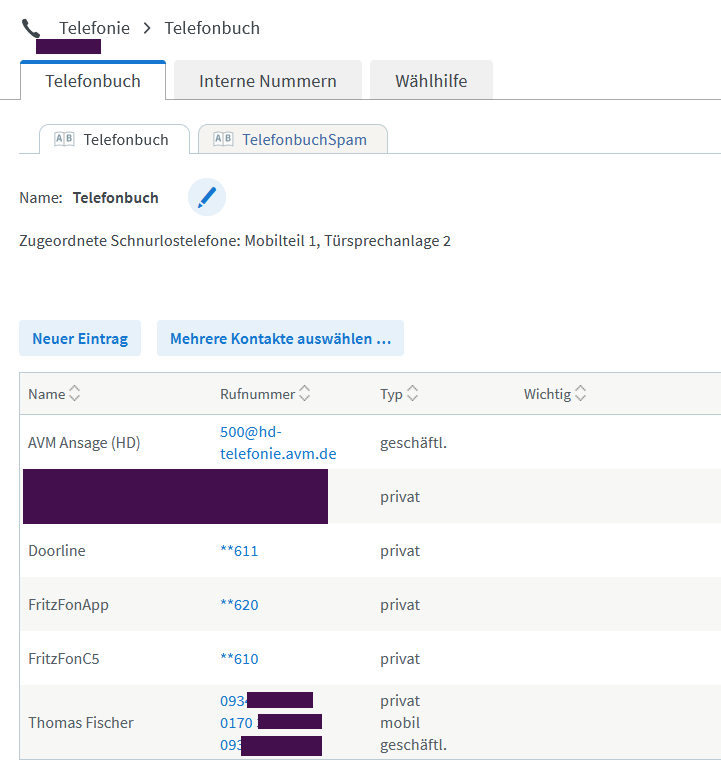Viewport: 721px width, 779px height.
Task: Click the Wichtig column header label
Action: click(547, 394)
